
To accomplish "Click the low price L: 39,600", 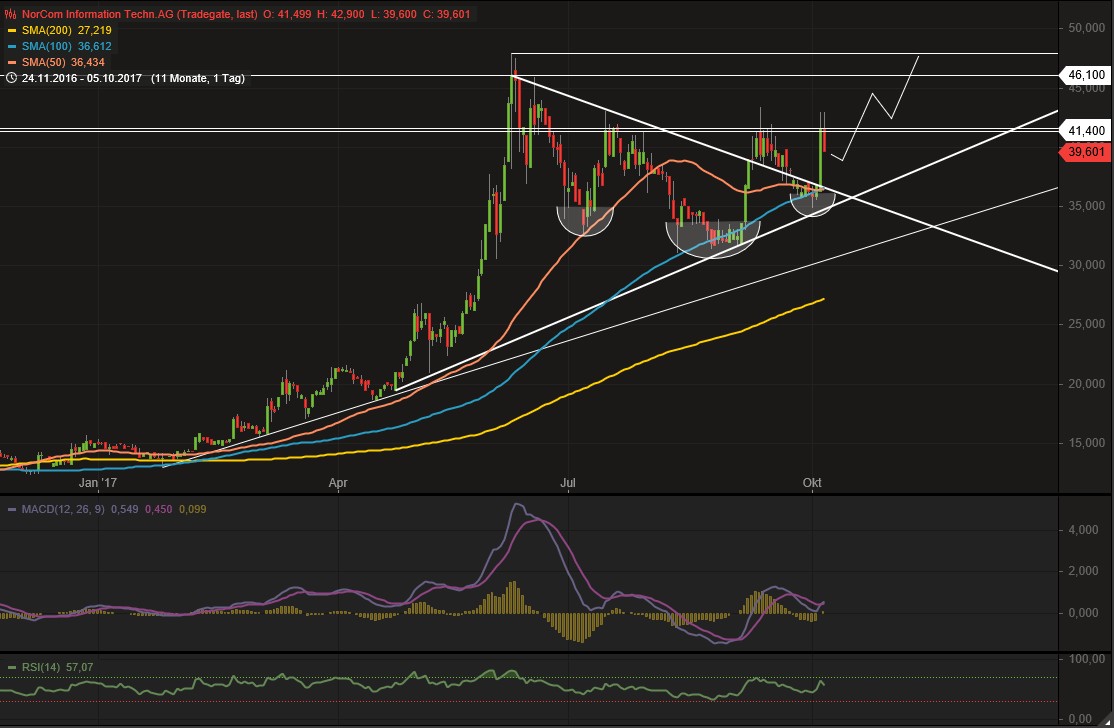I will click(394, 14).
